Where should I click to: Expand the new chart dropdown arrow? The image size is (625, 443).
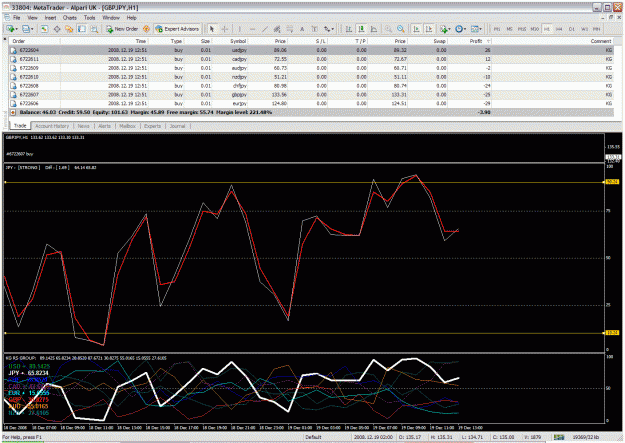(x=17, y=29)
